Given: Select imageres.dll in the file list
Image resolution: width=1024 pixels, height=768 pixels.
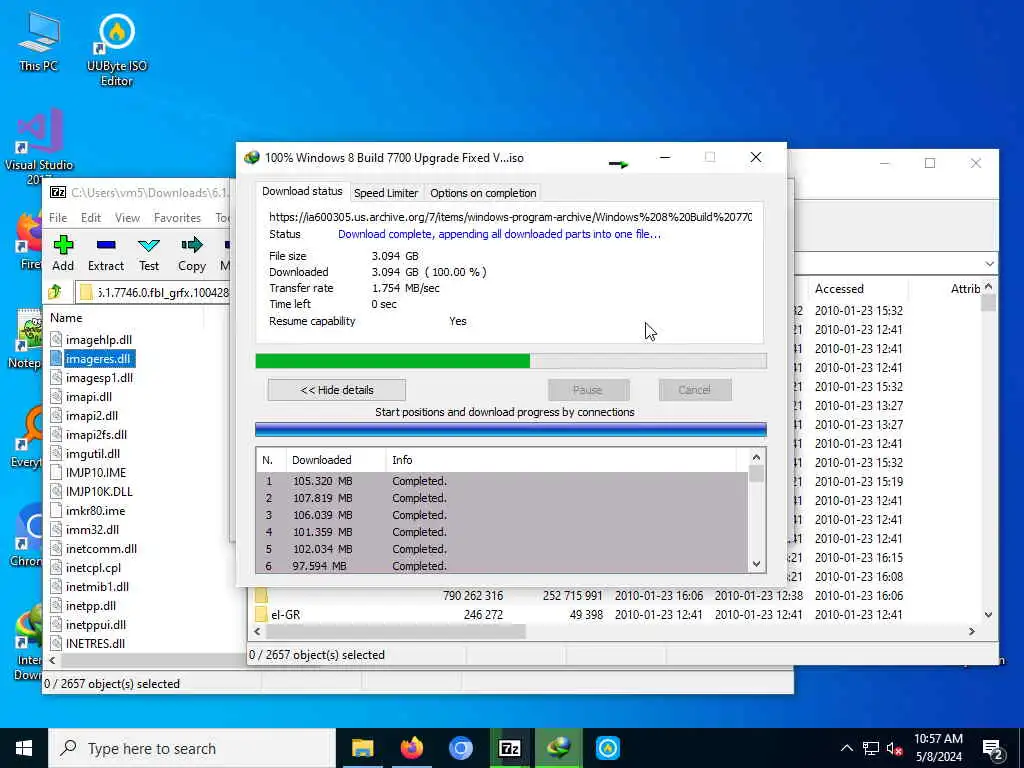Looking at the screenshot, I should (98, 359).
